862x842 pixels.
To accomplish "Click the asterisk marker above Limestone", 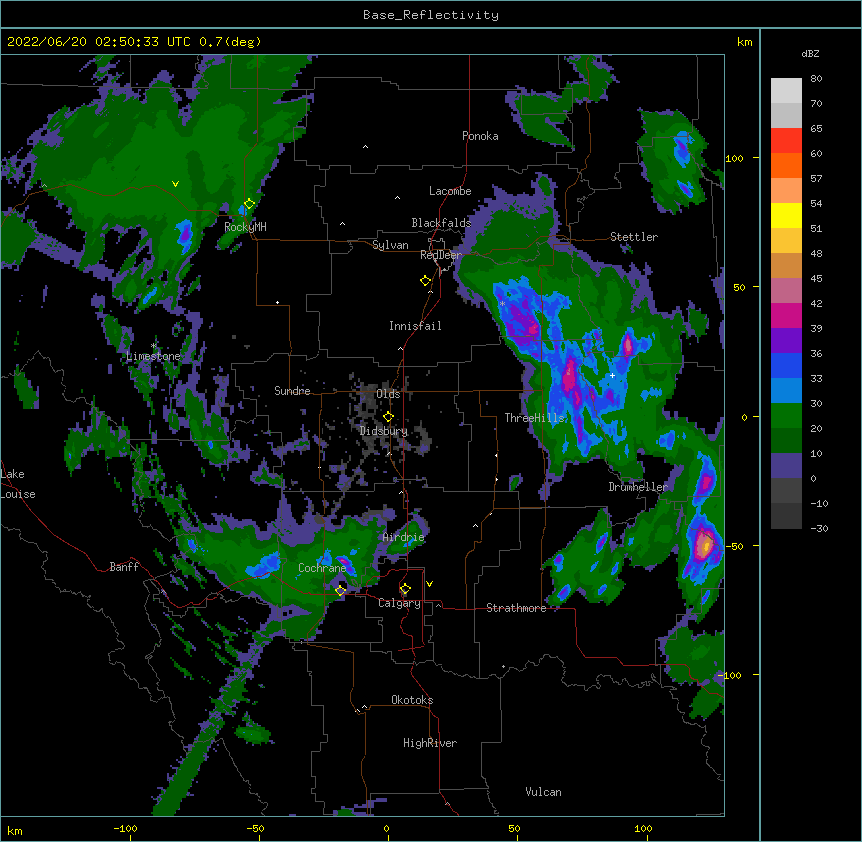I will (154, 346).
